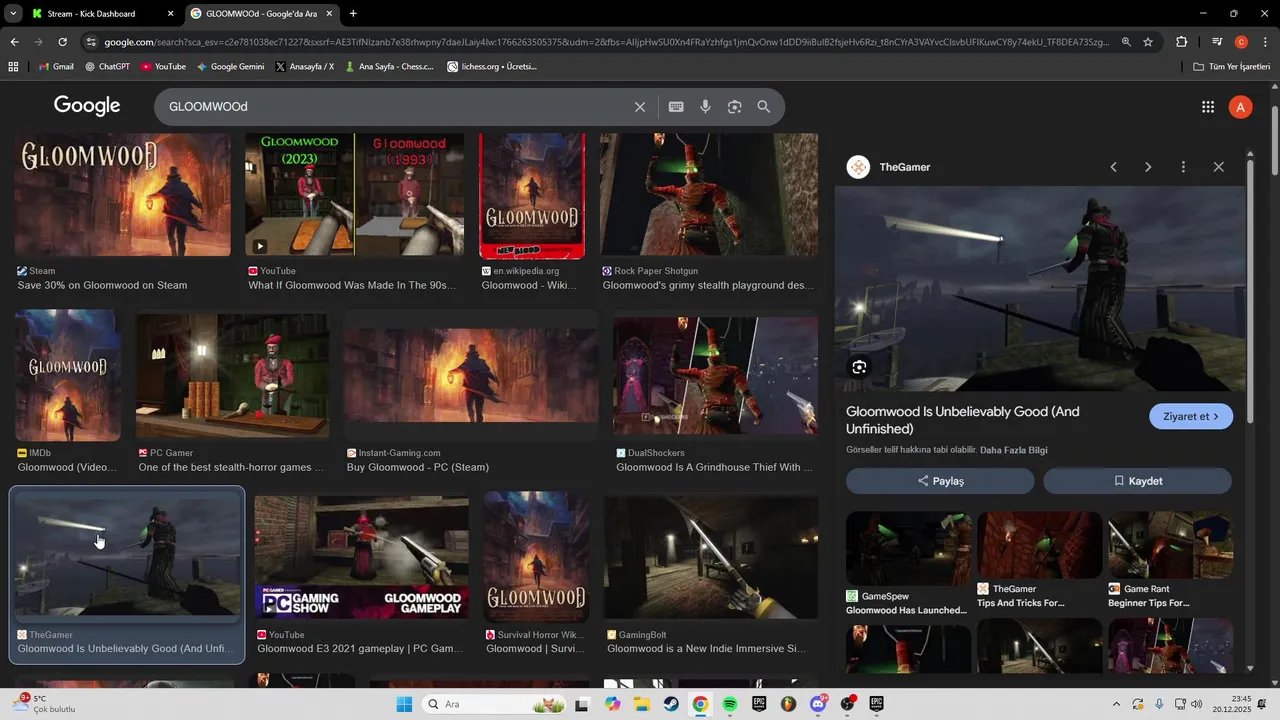This screenshot has width=1280, height=720.
Task: Open Daha Fazla Bilgi copyright link
Action: pyautogui.click(x=1014, y=450)
